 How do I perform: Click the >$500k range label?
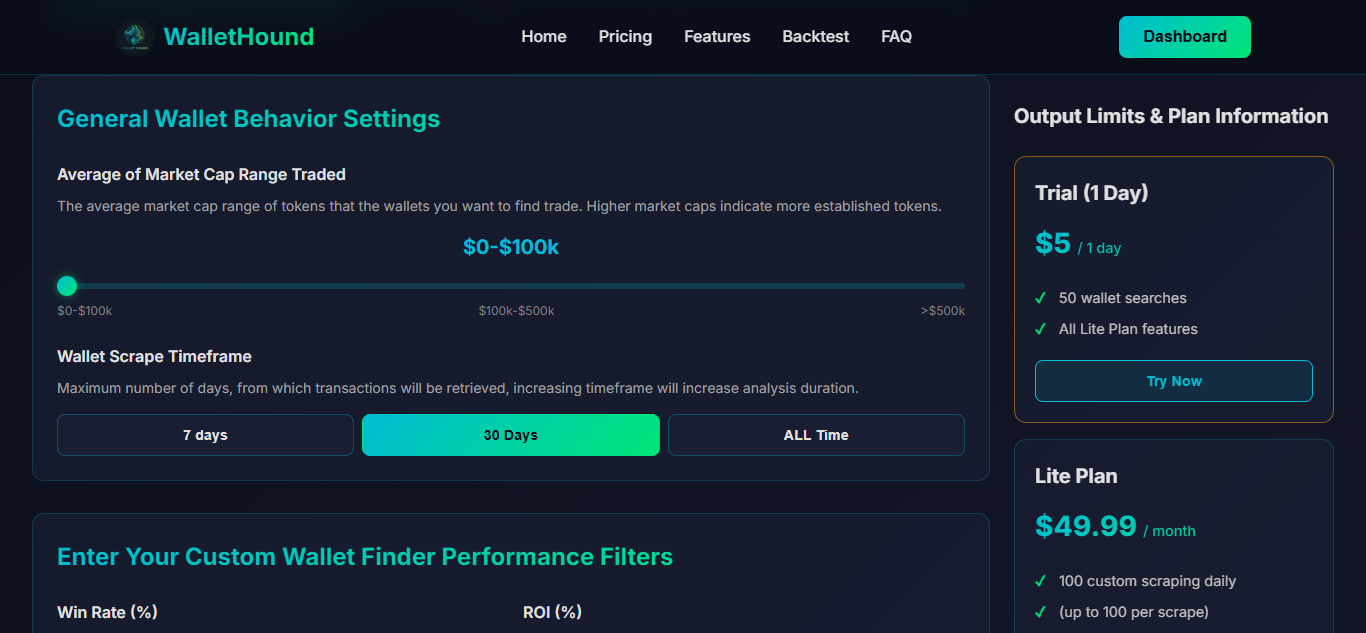point(942,310)
